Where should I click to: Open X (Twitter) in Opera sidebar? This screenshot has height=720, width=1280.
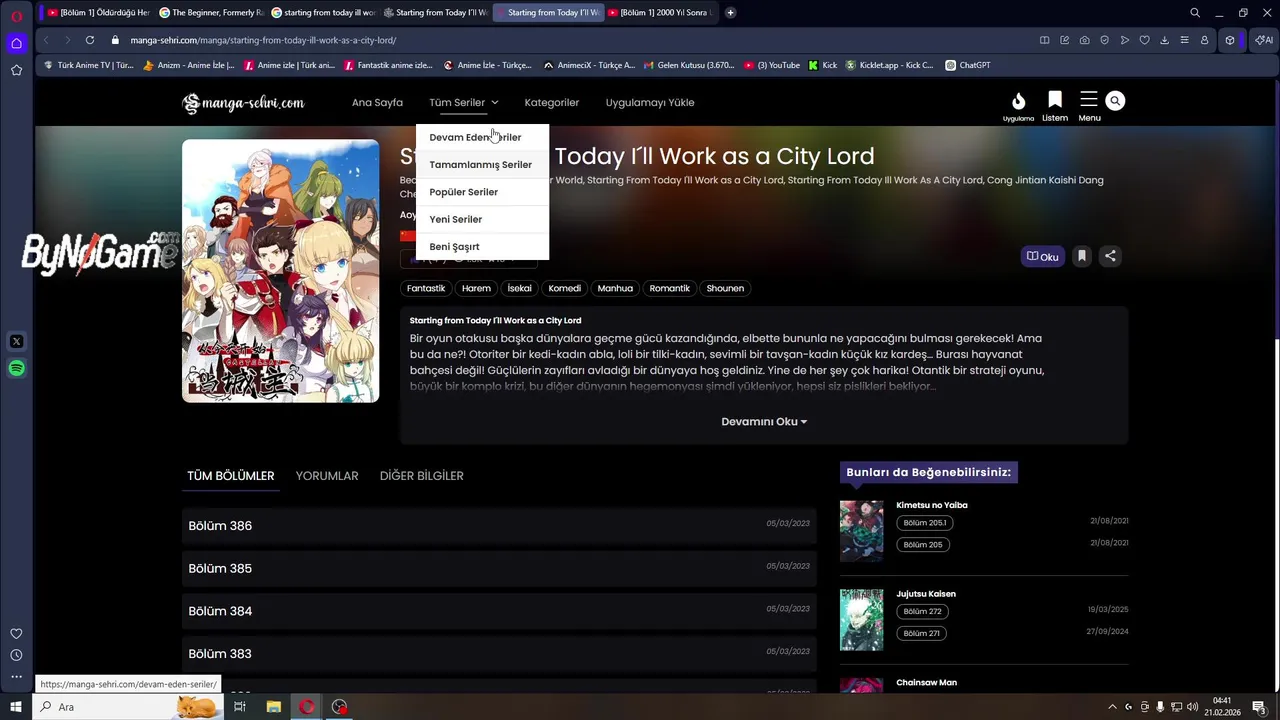click(16, 342)
